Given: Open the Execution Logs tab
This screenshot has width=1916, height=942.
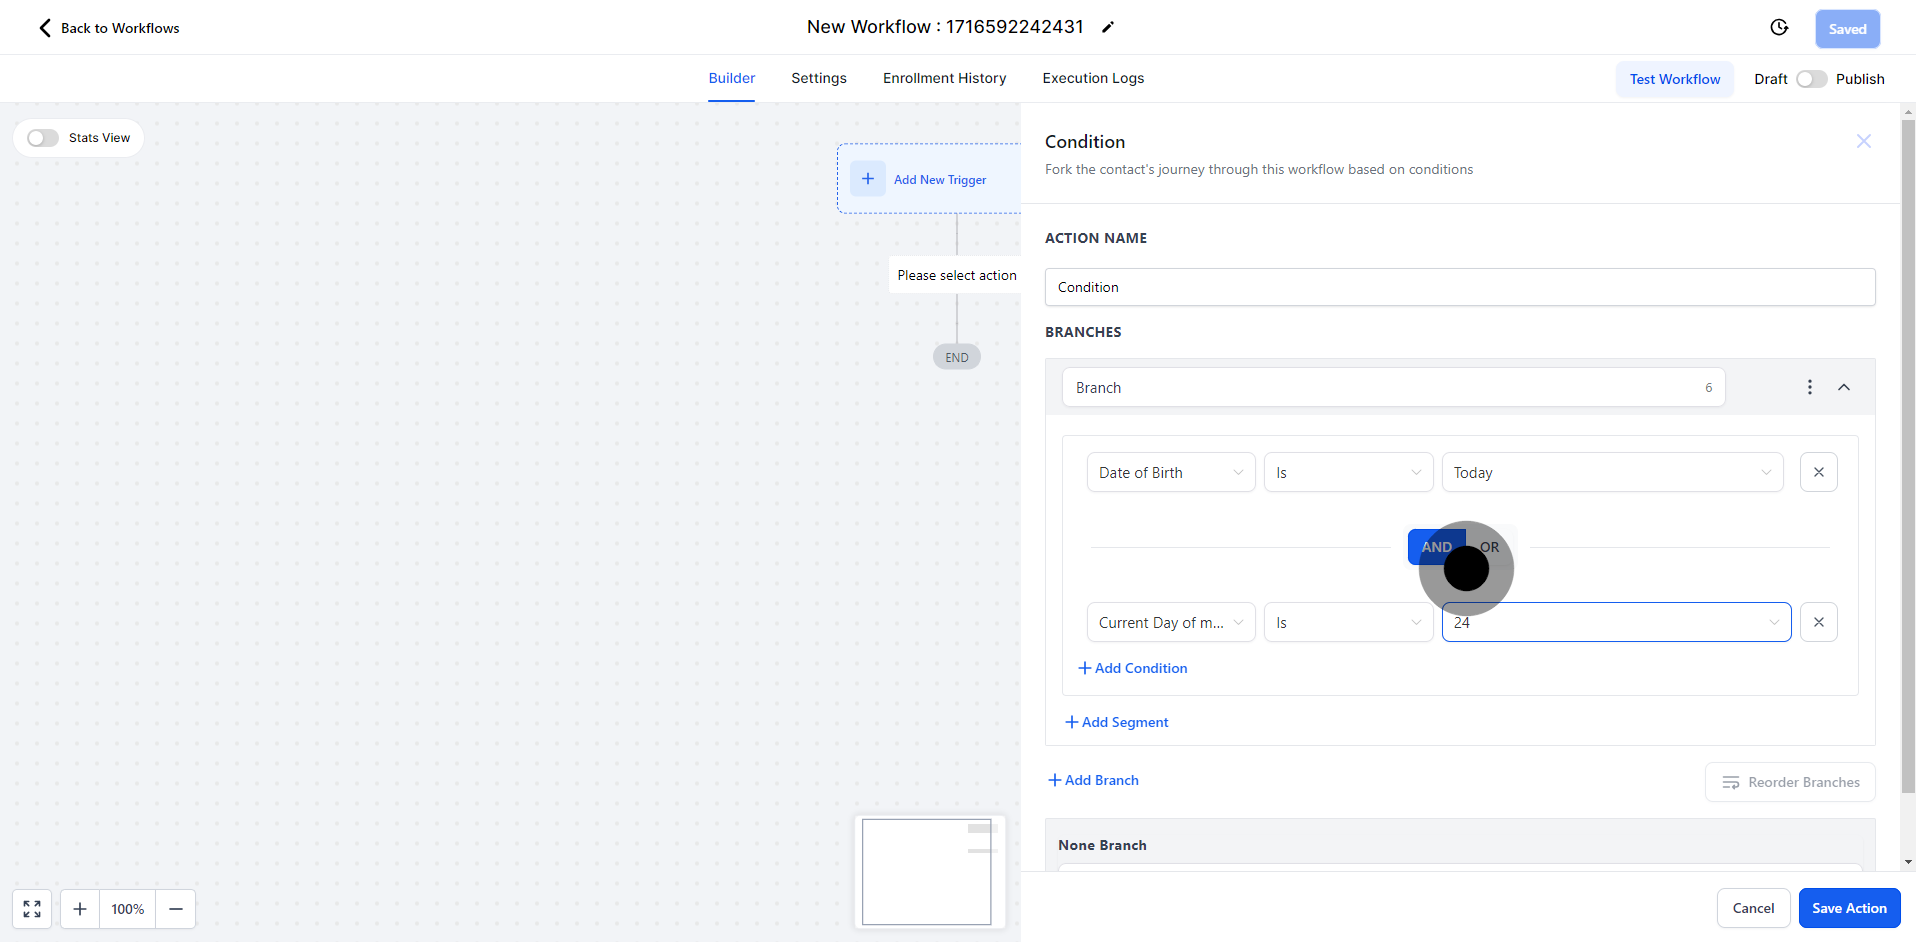Looking at the screenshot, I should [1092, 78].
